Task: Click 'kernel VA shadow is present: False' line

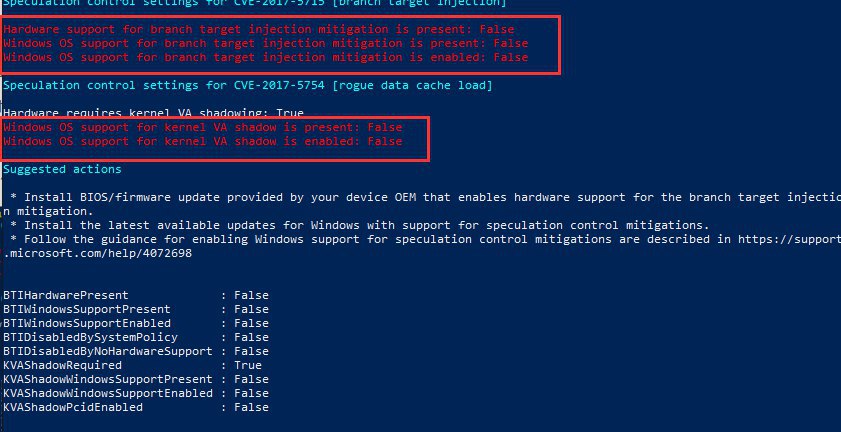Action: click(x=203, y=127)
